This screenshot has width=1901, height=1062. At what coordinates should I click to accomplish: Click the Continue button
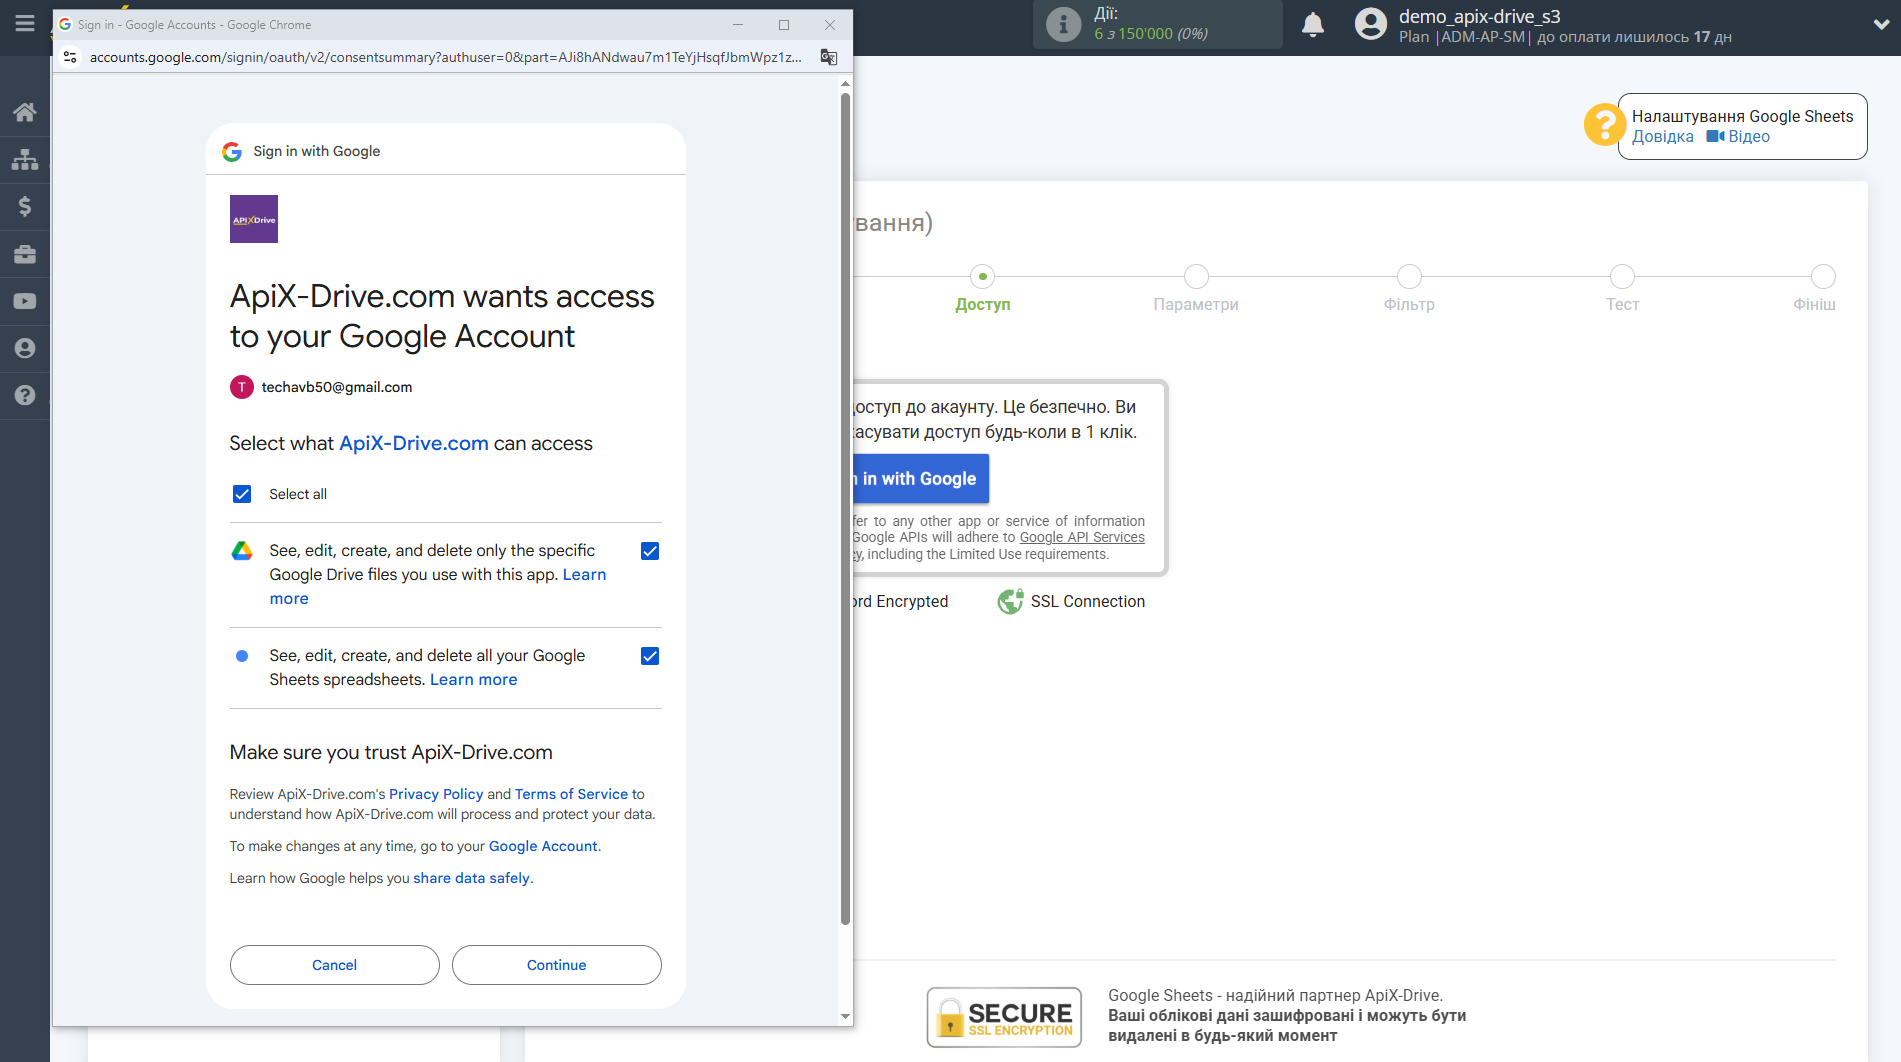[556, 965]
